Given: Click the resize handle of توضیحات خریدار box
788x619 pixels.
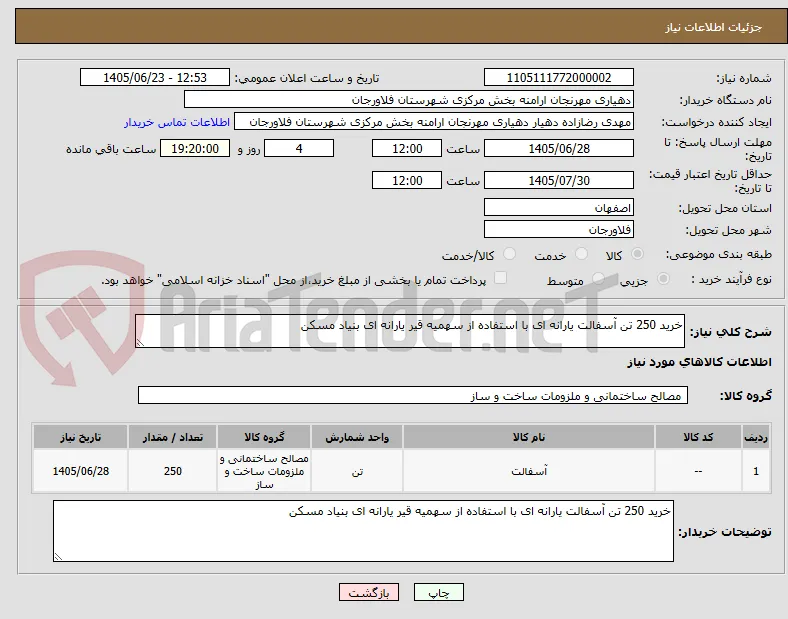Looking at the screenshot, I should pos(58,557).
